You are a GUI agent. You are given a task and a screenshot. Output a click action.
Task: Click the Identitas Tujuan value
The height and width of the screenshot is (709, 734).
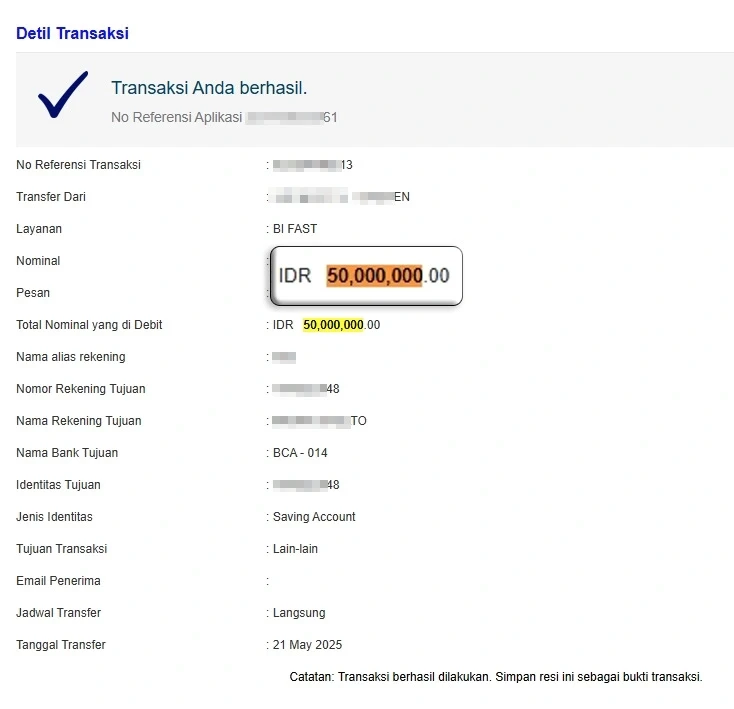(x=306, y=485)
